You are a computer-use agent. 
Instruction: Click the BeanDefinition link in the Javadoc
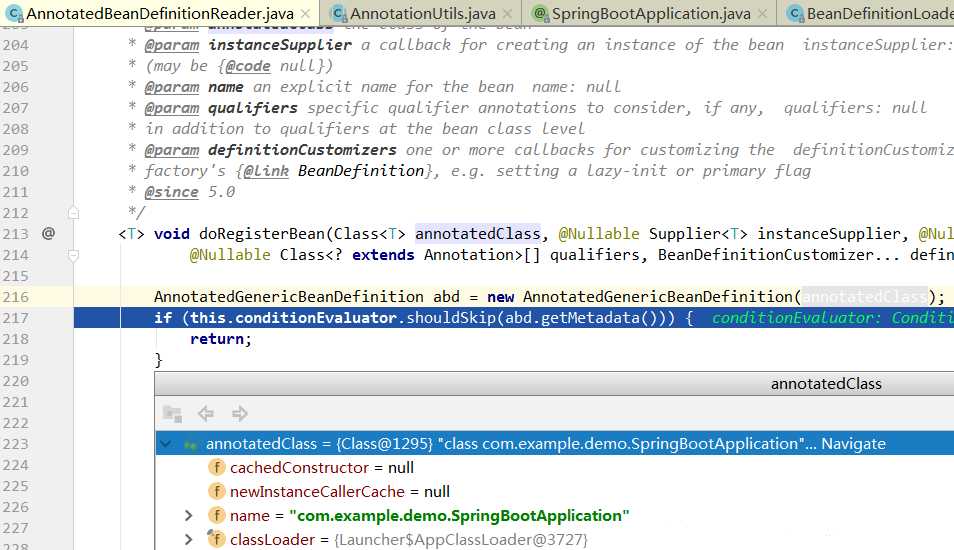tap(361, 171)
